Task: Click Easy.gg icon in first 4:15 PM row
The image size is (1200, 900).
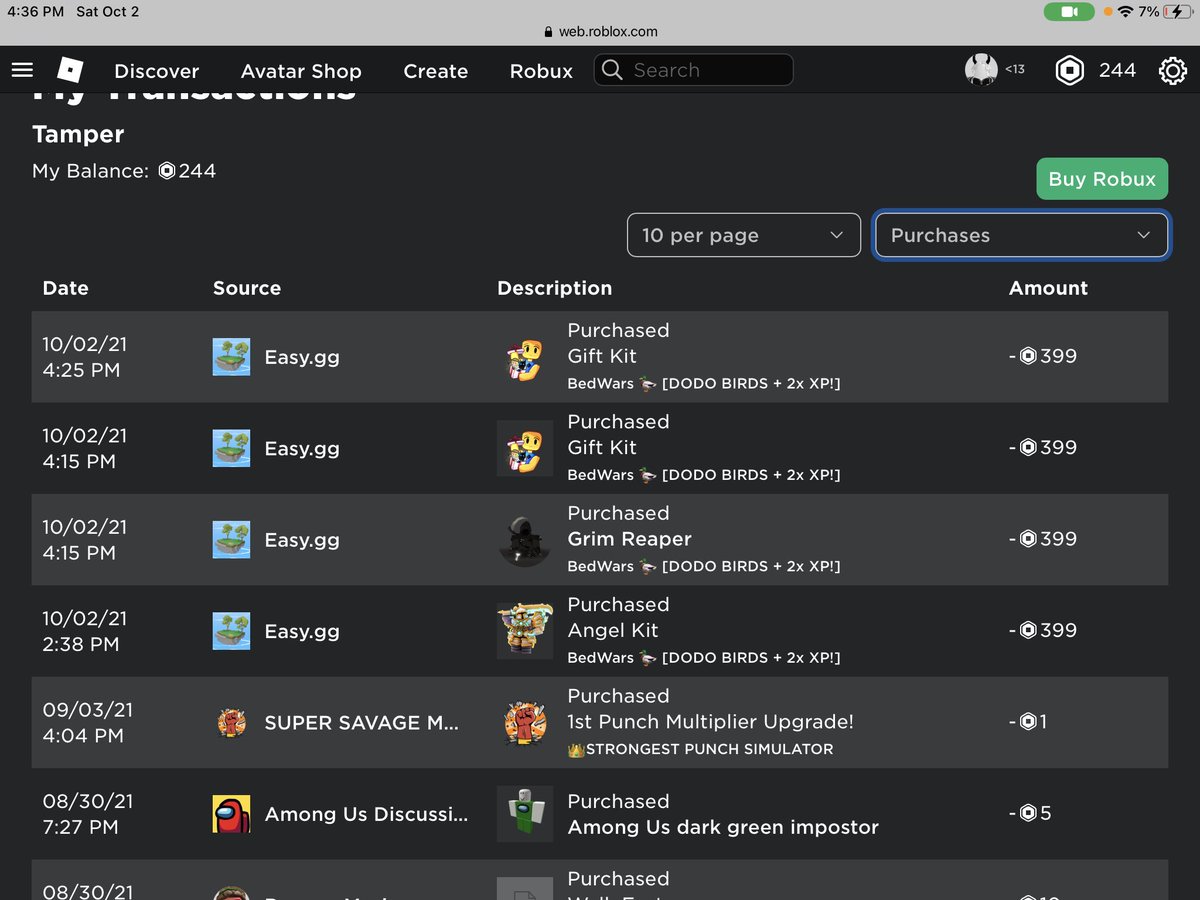Action: [231, 448]
